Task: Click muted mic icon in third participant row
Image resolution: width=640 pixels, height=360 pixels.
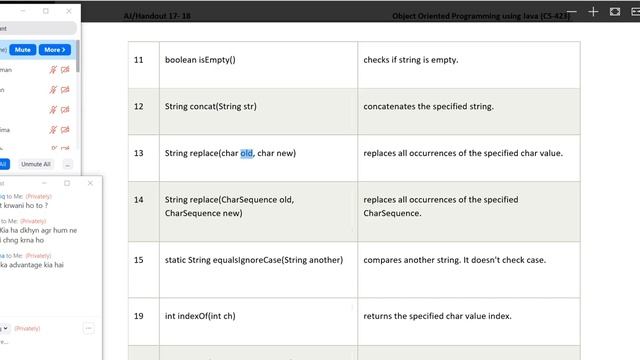Action: (x=53, y=110)
